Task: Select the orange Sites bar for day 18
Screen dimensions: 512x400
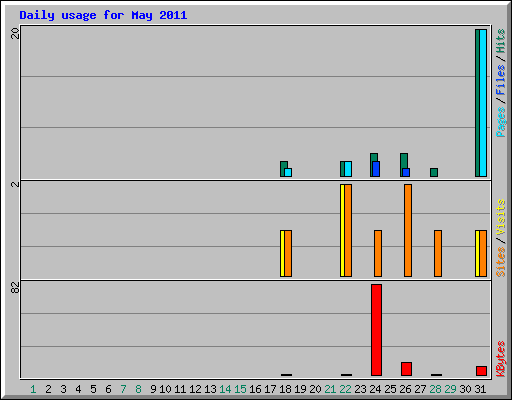Action: tap(288, 253)
